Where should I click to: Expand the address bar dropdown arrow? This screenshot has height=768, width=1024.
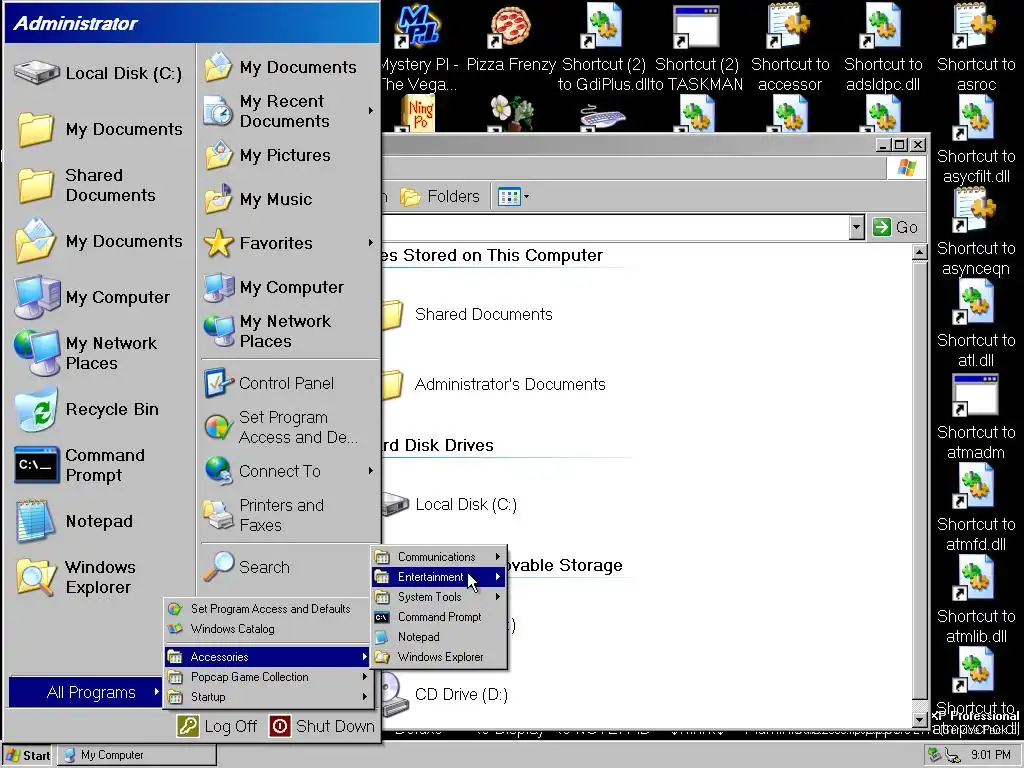[x=857, y=227]
